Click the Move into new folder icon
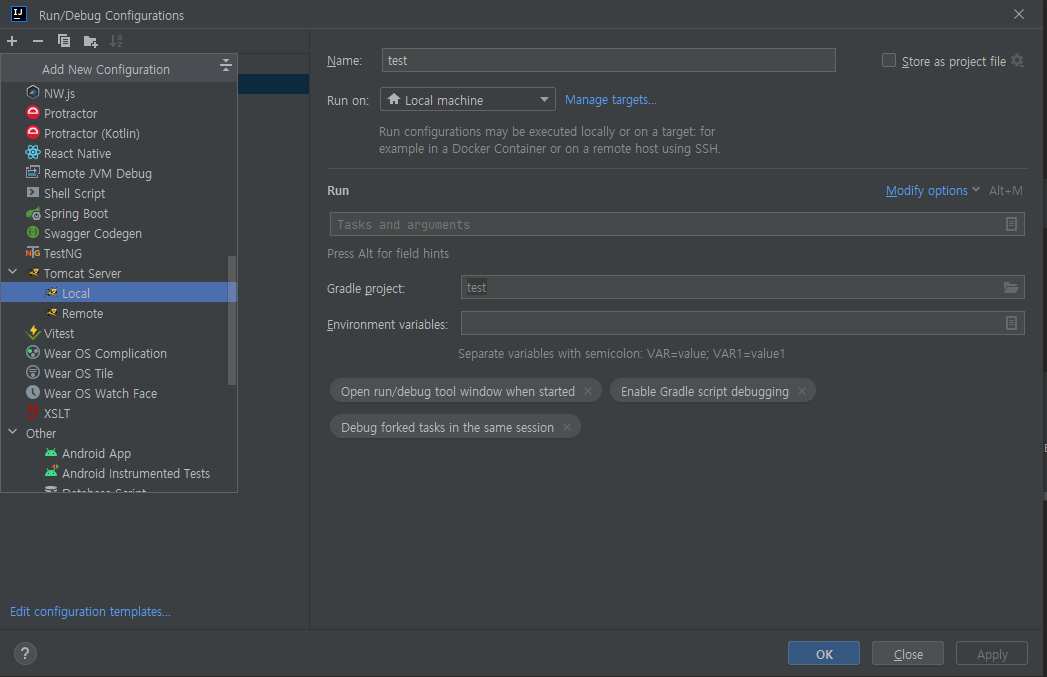The height and width of the screenshot is (677, 1047). click(x=91, y=41)
